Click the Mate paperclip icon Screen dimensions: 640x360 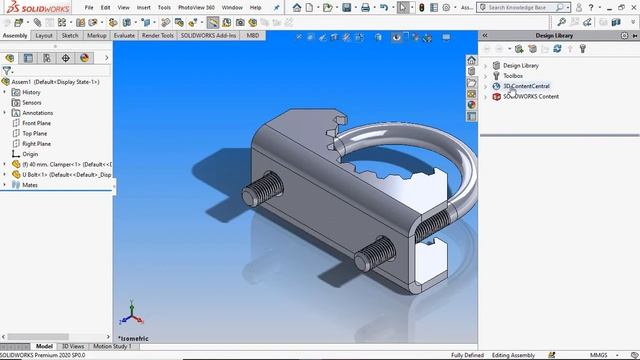pyautogui.click(x=38, y=22)
